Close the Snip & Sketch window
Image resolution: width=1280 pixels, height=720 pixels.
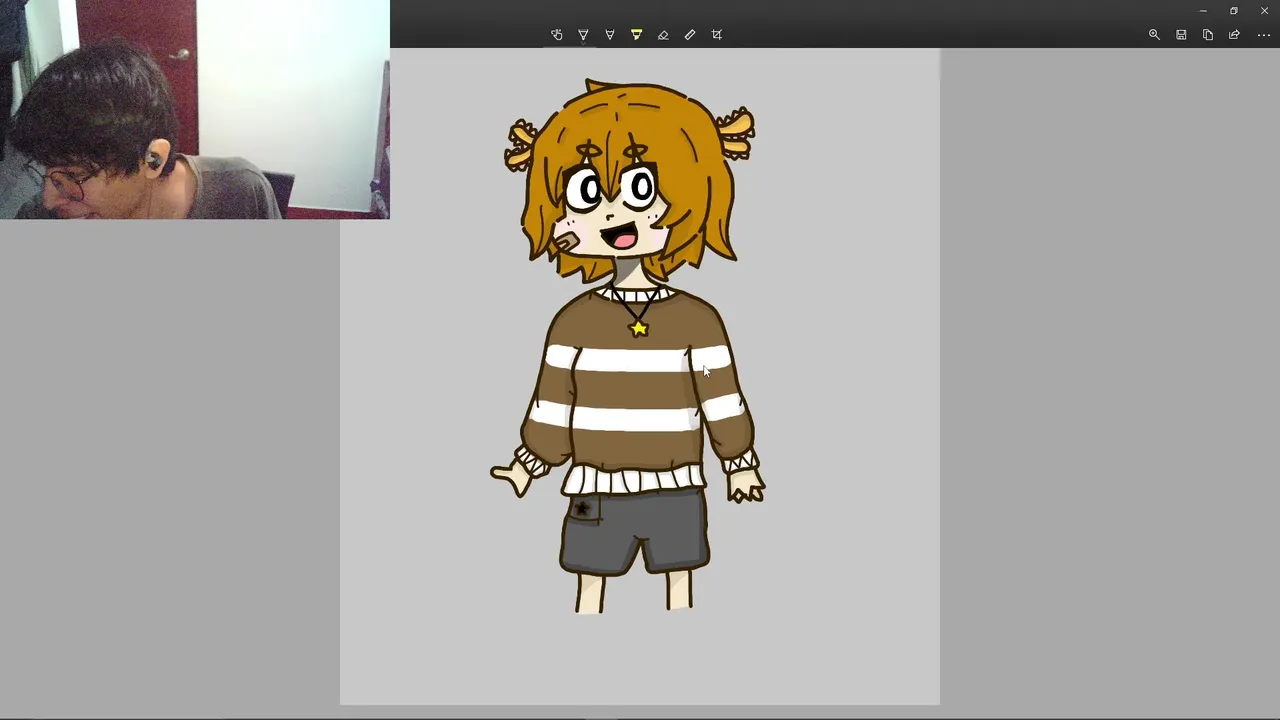click(1264, 11)
